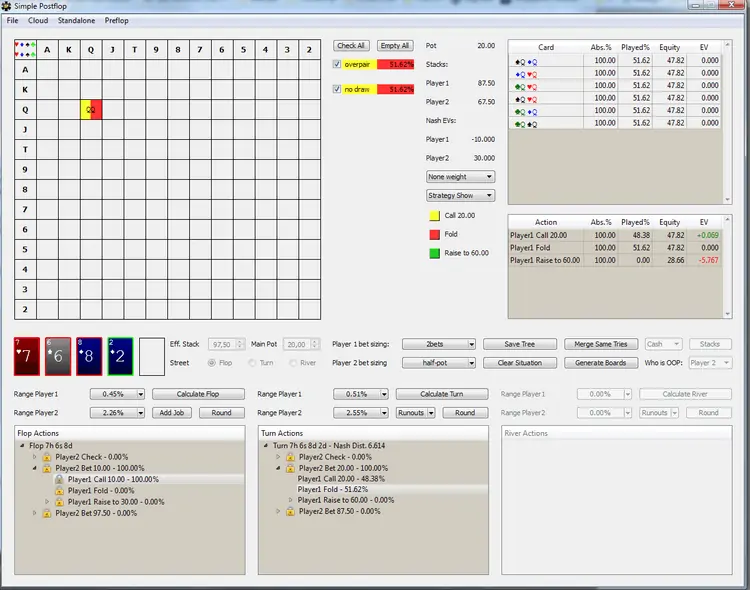750x590 pixels.
Task: Open the turn Runouts dropdown
Action: pyautogui.click(x=416, y=412)
